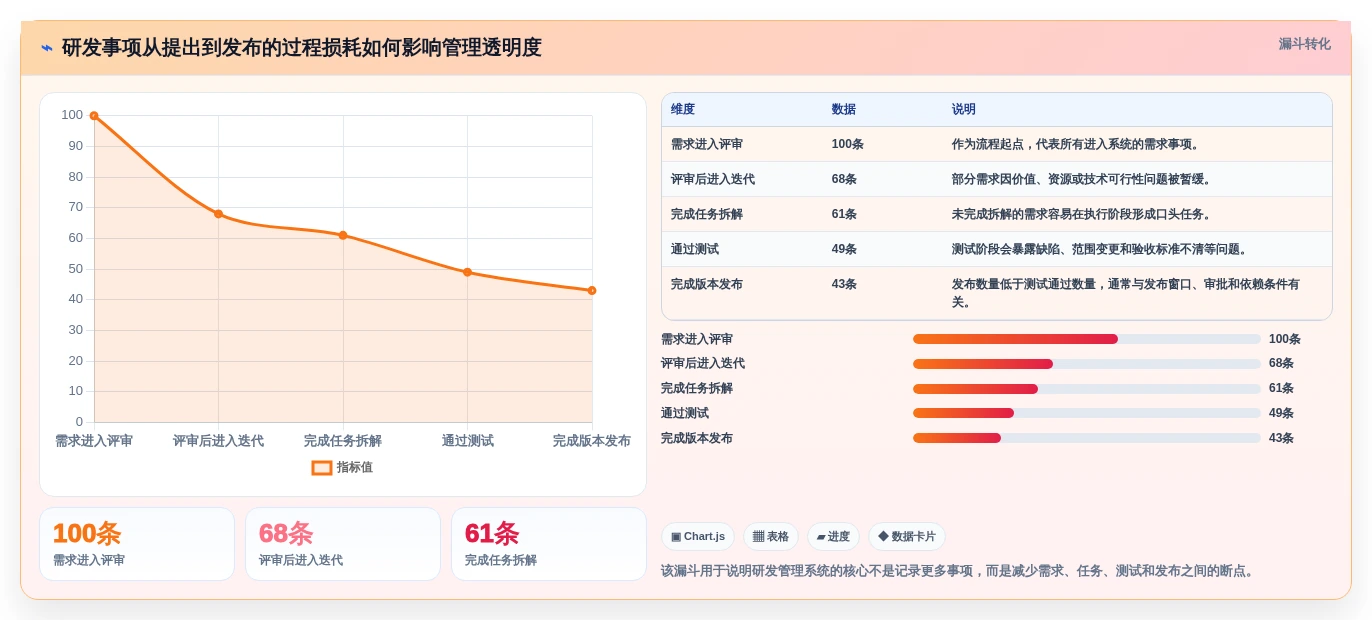Click x-axis label 完成版本发布

click(592, 441)
